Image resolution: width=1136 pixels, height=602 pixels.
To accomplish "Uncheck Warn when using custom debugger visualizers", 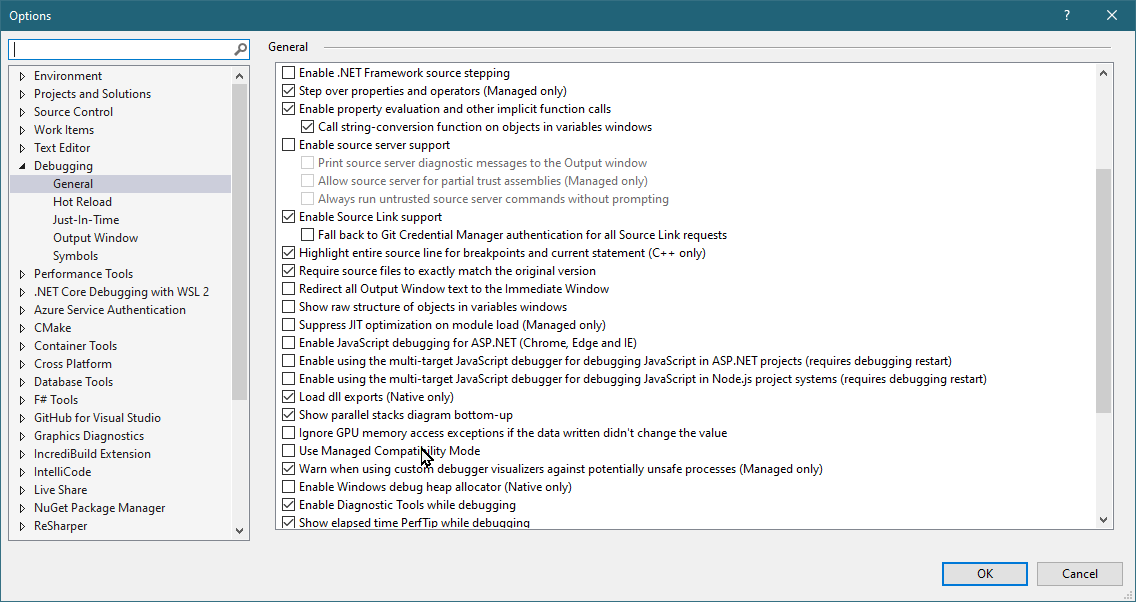I will click(x=288, y=469).
